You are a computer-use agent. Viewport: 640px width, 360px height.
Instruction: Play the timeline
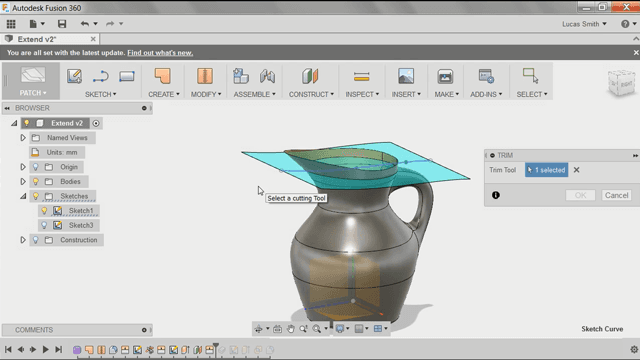45,349
